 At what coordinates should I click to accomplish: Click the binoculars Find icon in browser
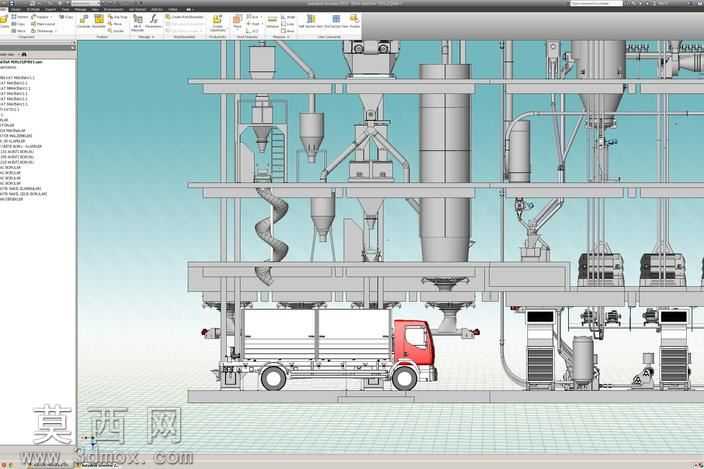coord(24,54)
